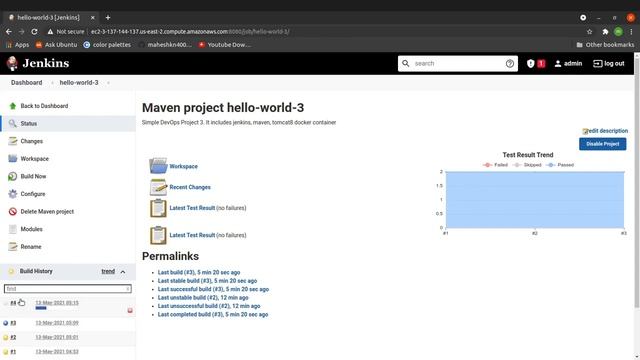Open the Workspace link in the main panel
The height and width of the screenshot is (360, 640).
point(183,167)
